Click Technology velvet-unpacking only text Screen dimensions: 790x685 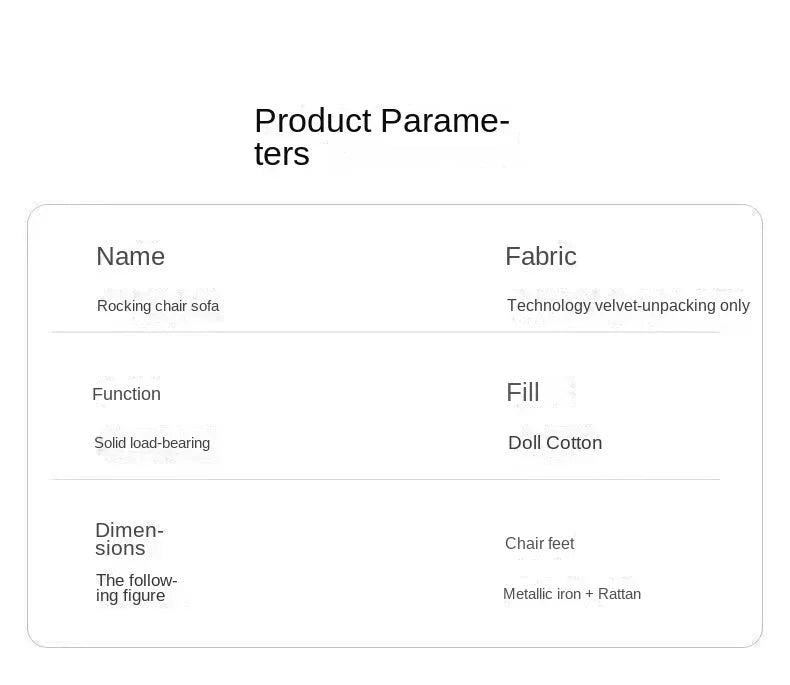[x=628, y=305]
